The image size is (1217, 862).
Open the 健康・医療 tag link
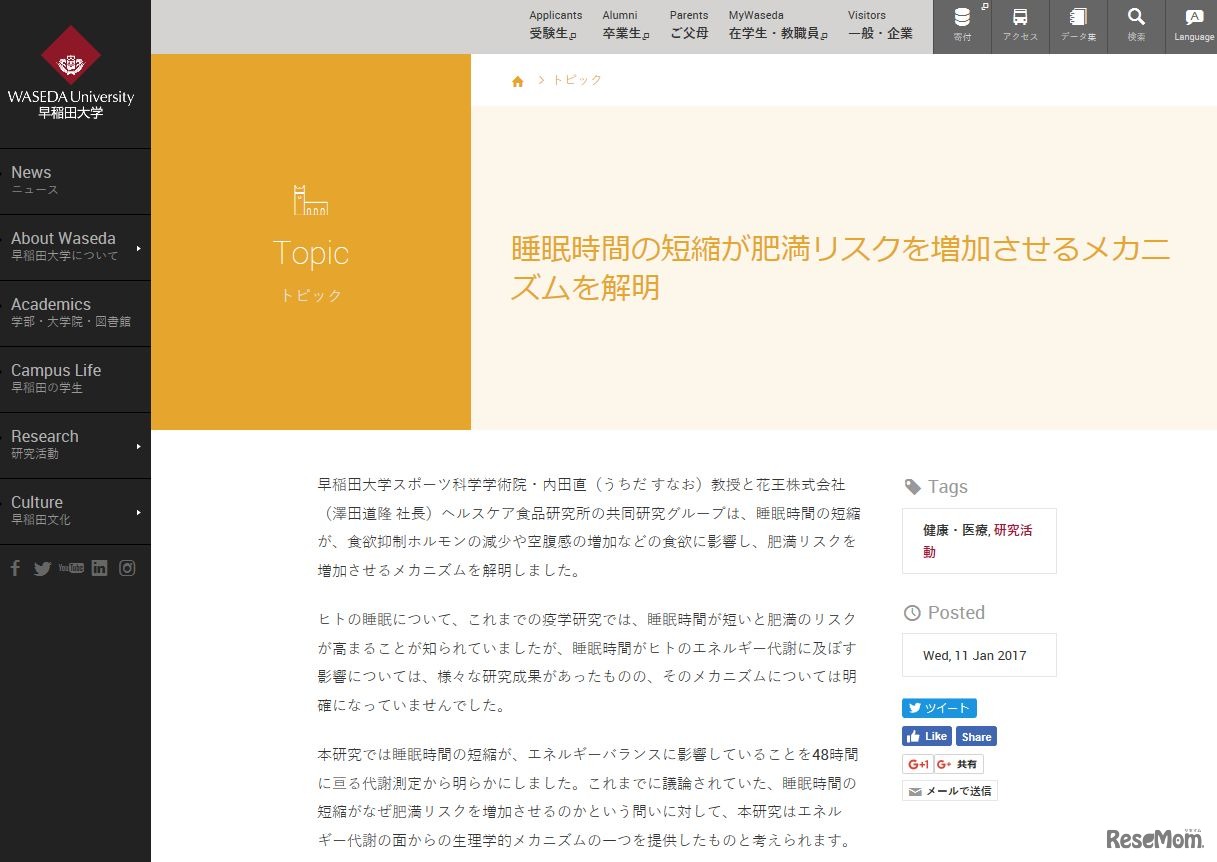pyautogui.click(x=955, y=530)
